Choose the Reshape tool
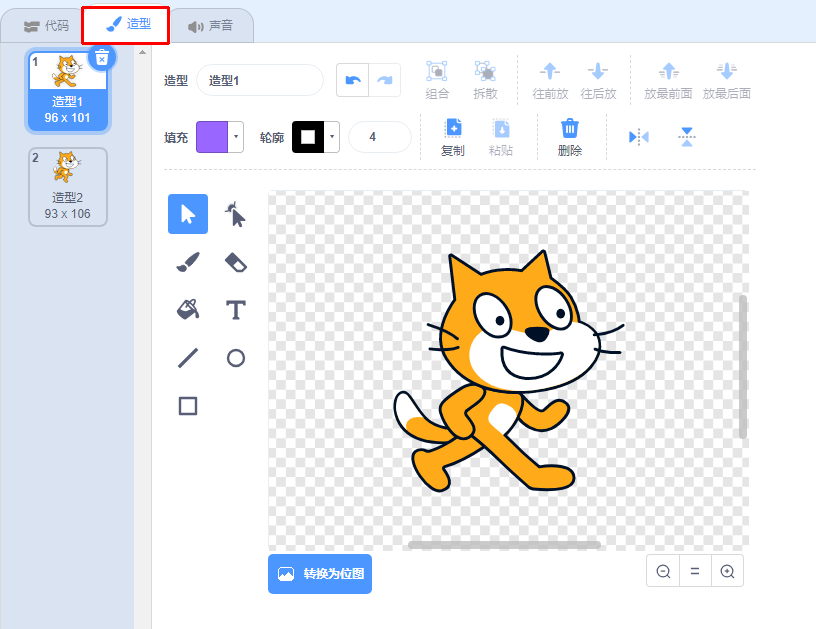Screen dimensions: 816x629 [236, 214]
